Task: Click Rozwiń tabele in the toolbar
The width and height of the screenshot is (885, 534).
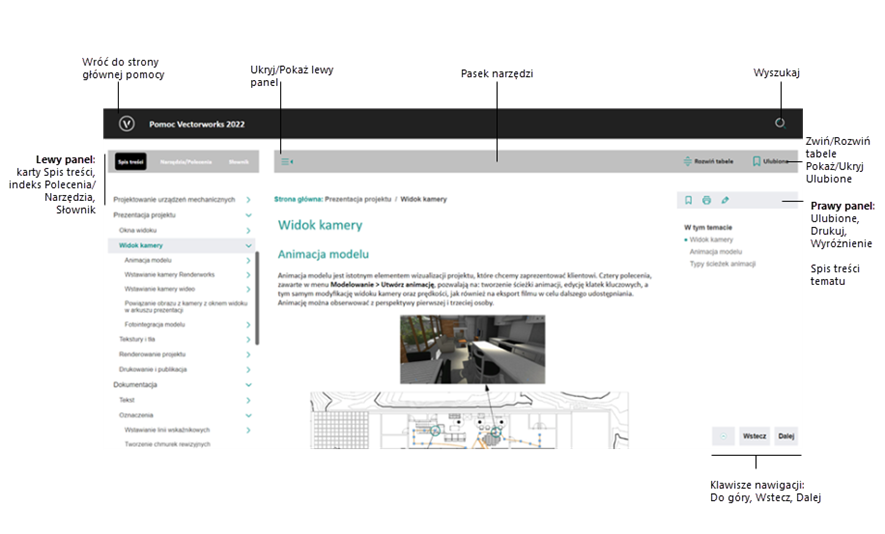Action: click(708, 161)
